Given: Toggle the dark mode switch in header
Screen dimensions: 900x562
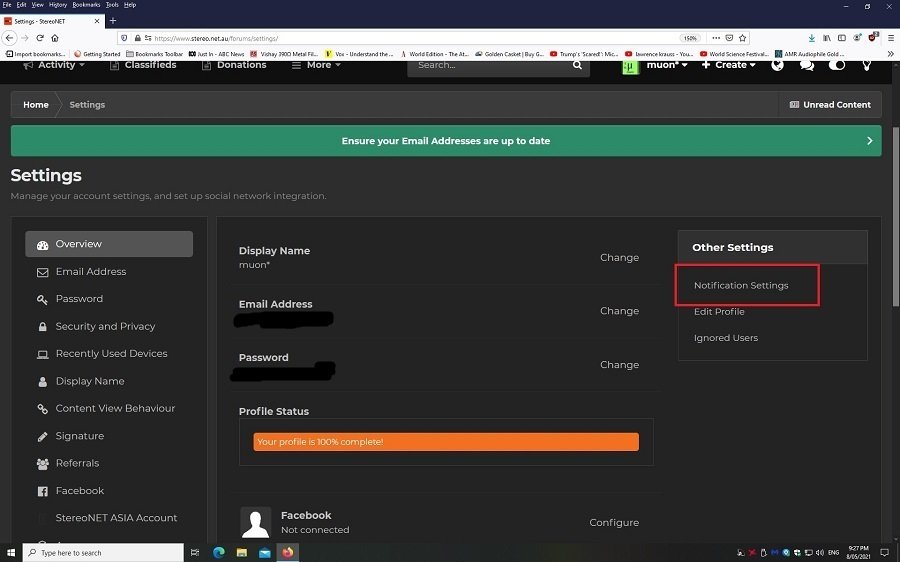Looking at the screenshot, I should 837,65.
